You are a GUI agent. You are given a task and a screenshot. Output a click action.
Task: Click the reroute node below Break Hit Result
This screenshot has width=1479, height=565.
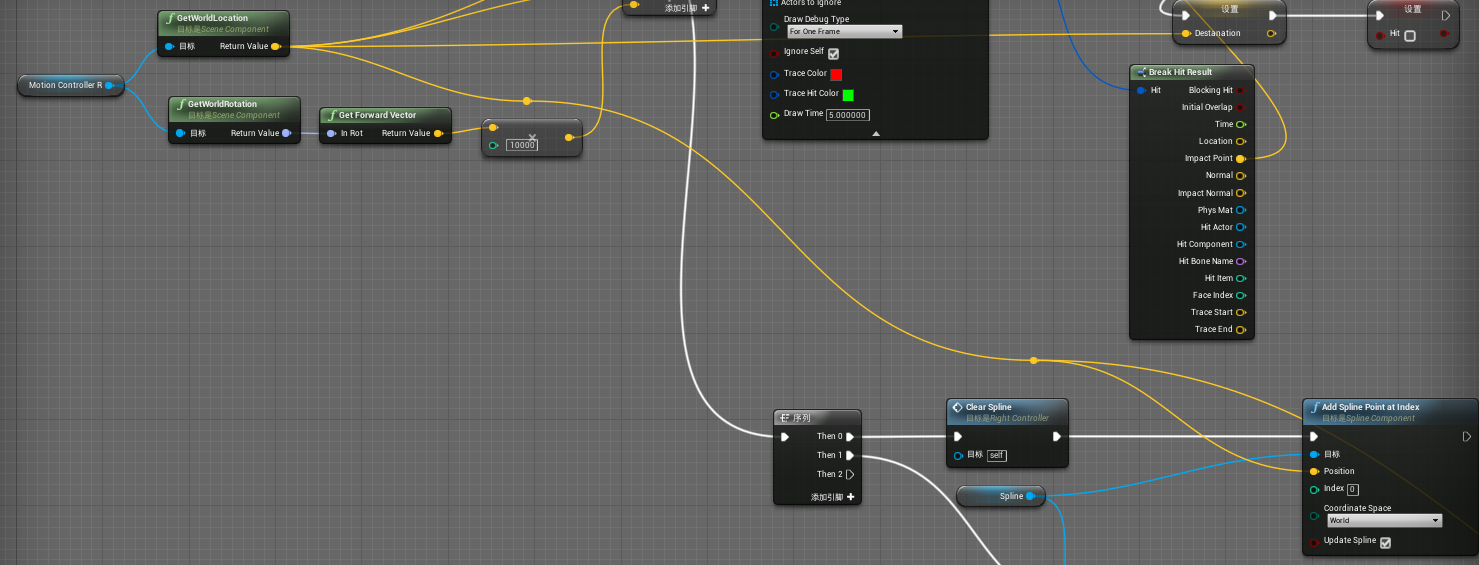pos(1034,360)
